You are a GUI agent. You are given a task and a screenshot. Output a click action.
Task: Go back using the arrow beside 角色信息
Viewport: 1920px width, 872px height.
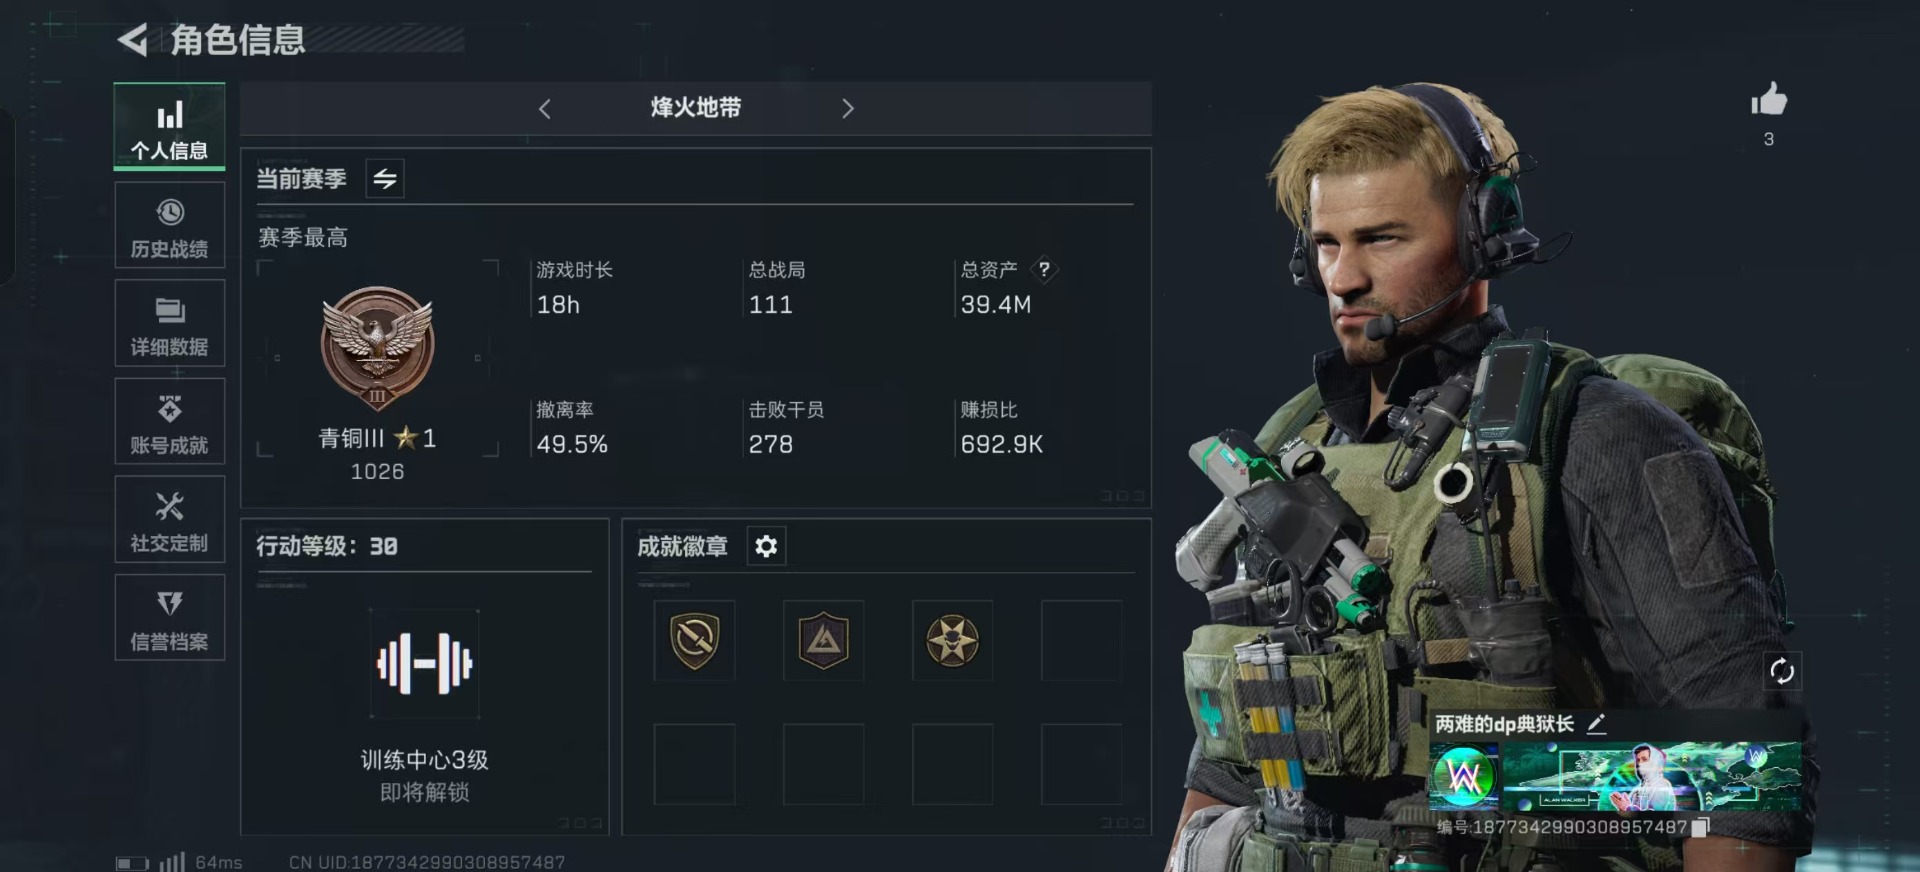pos(133,40)
